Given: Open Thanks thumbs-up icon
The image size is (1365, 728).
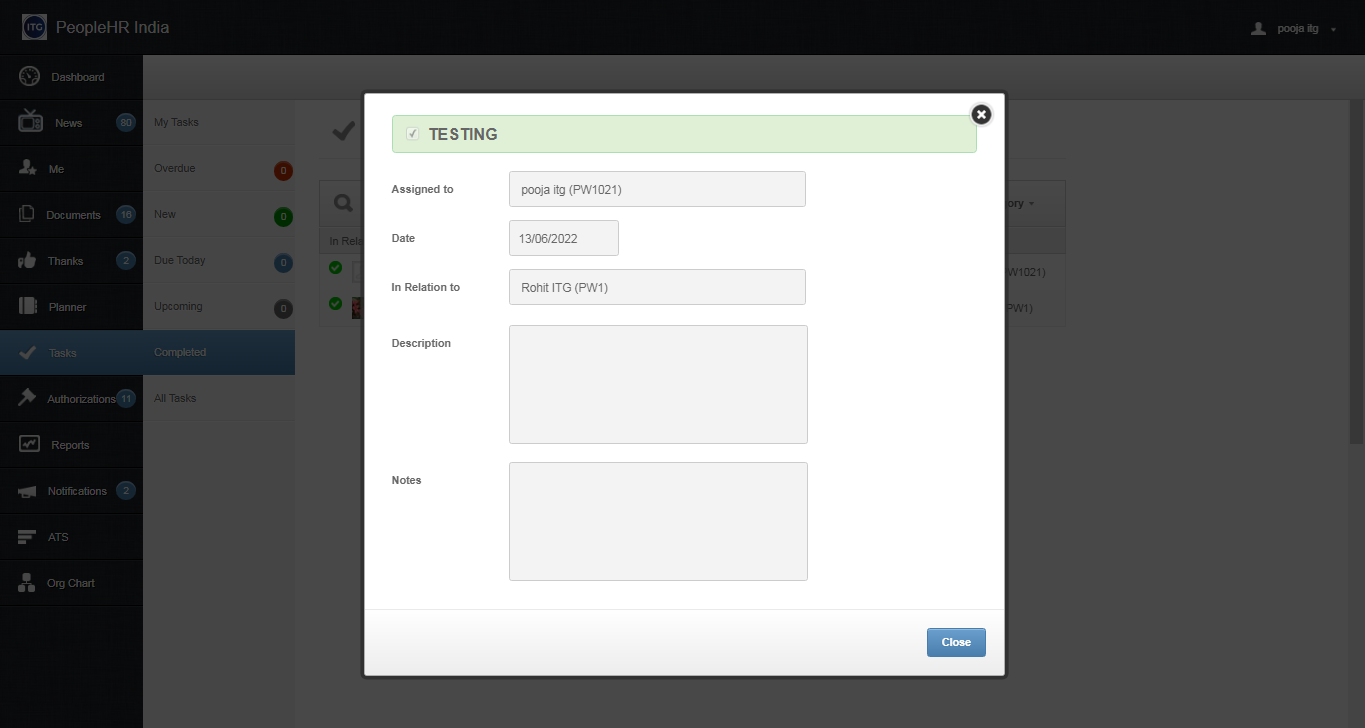Looking at the screenshot, I should (28, 260).
